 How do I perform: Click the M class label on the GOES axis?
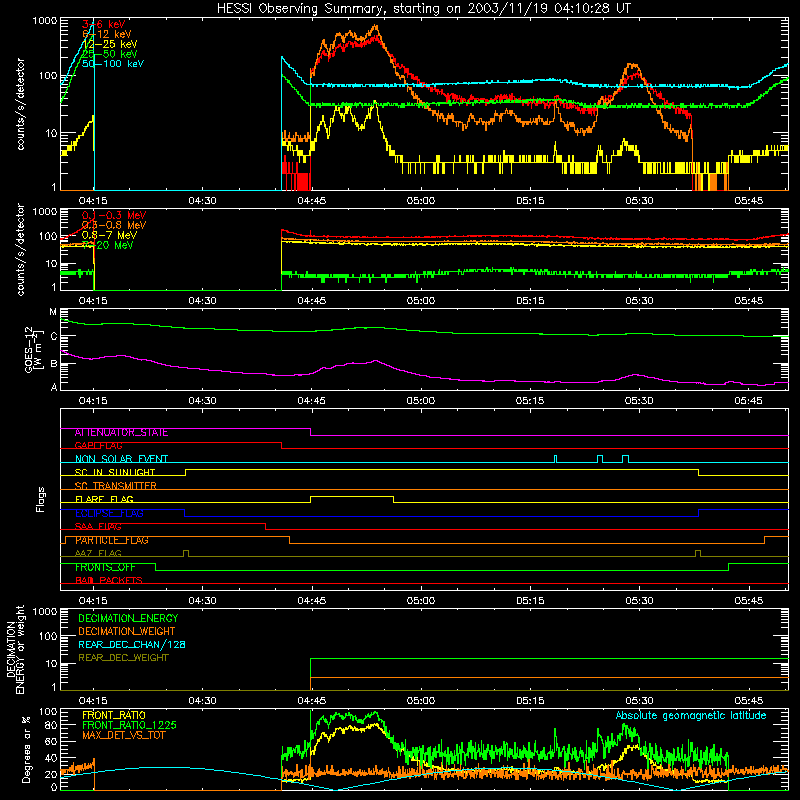pos(53,312)
